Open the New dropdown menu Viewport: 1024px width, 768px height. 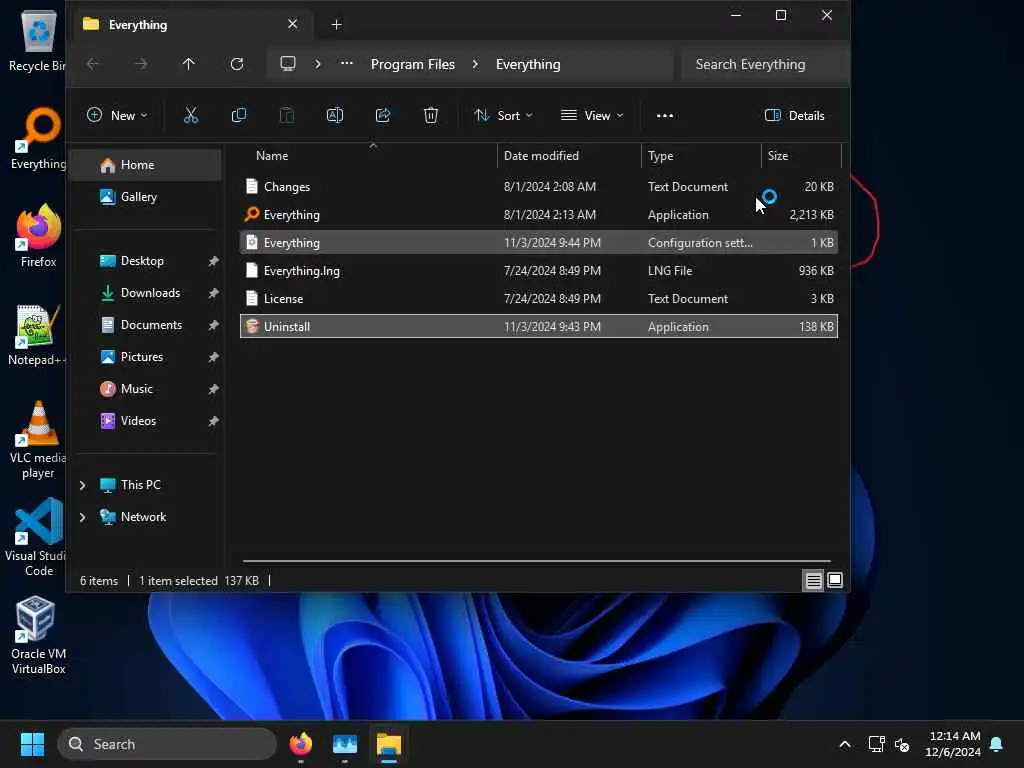(118, 116)
